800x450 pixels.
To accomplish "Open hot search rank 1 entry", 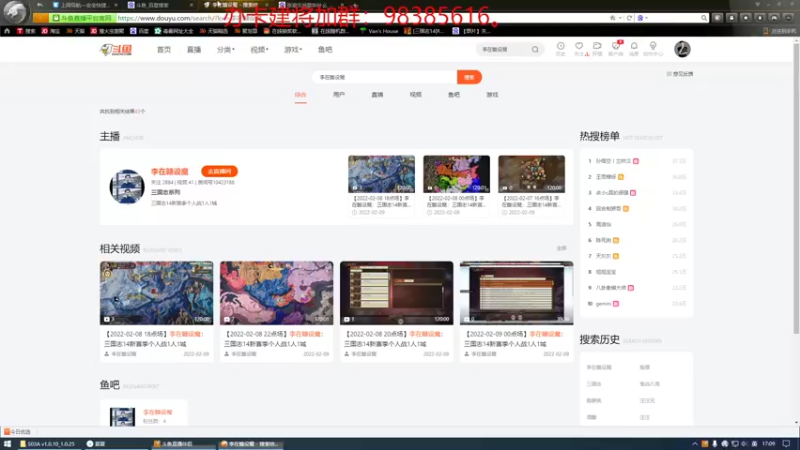I will 614,161.
